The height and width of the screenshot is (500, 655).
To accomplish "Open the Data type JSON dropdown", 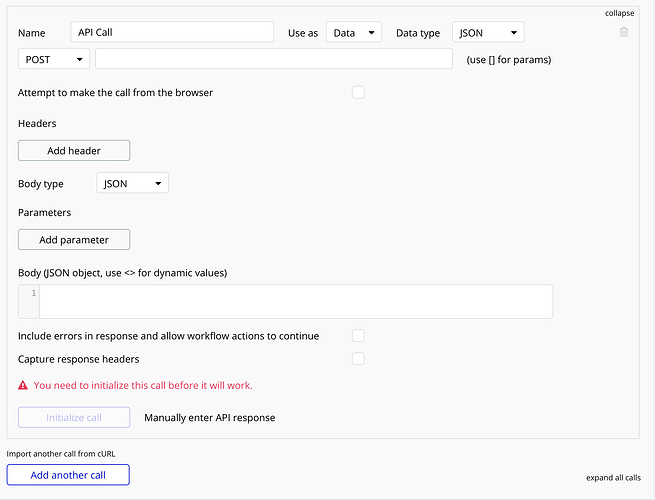I will click(x=488, y=33).
